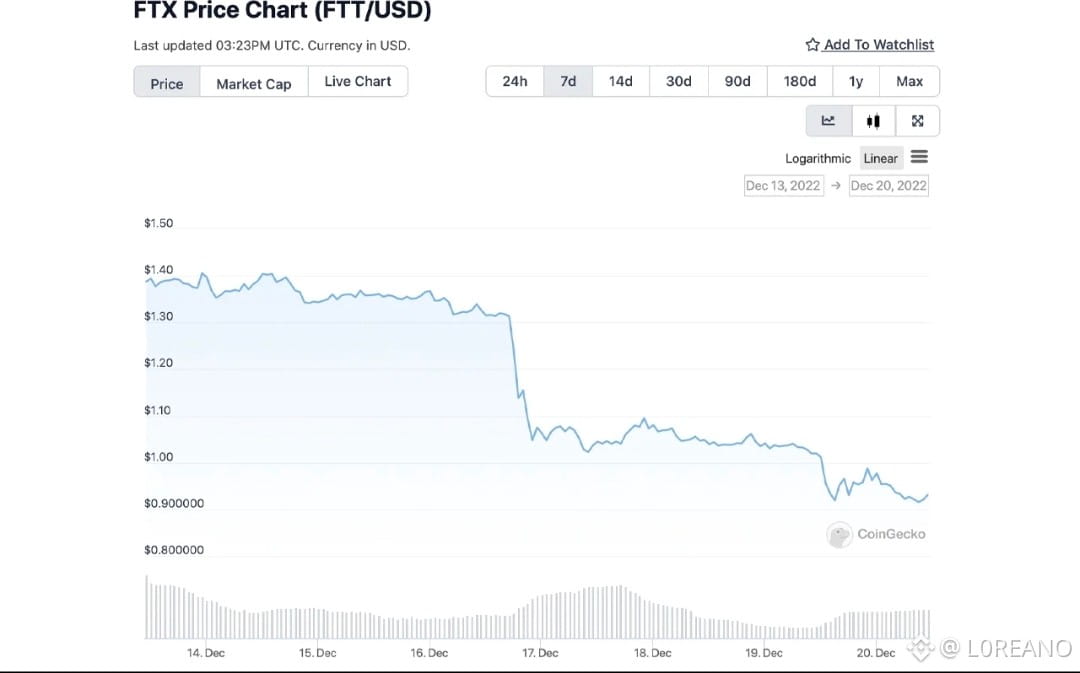Viewport: 1080px width, 673px height.
Task: Click the CoinGecko logo watermark
Action: coord(839,535)
